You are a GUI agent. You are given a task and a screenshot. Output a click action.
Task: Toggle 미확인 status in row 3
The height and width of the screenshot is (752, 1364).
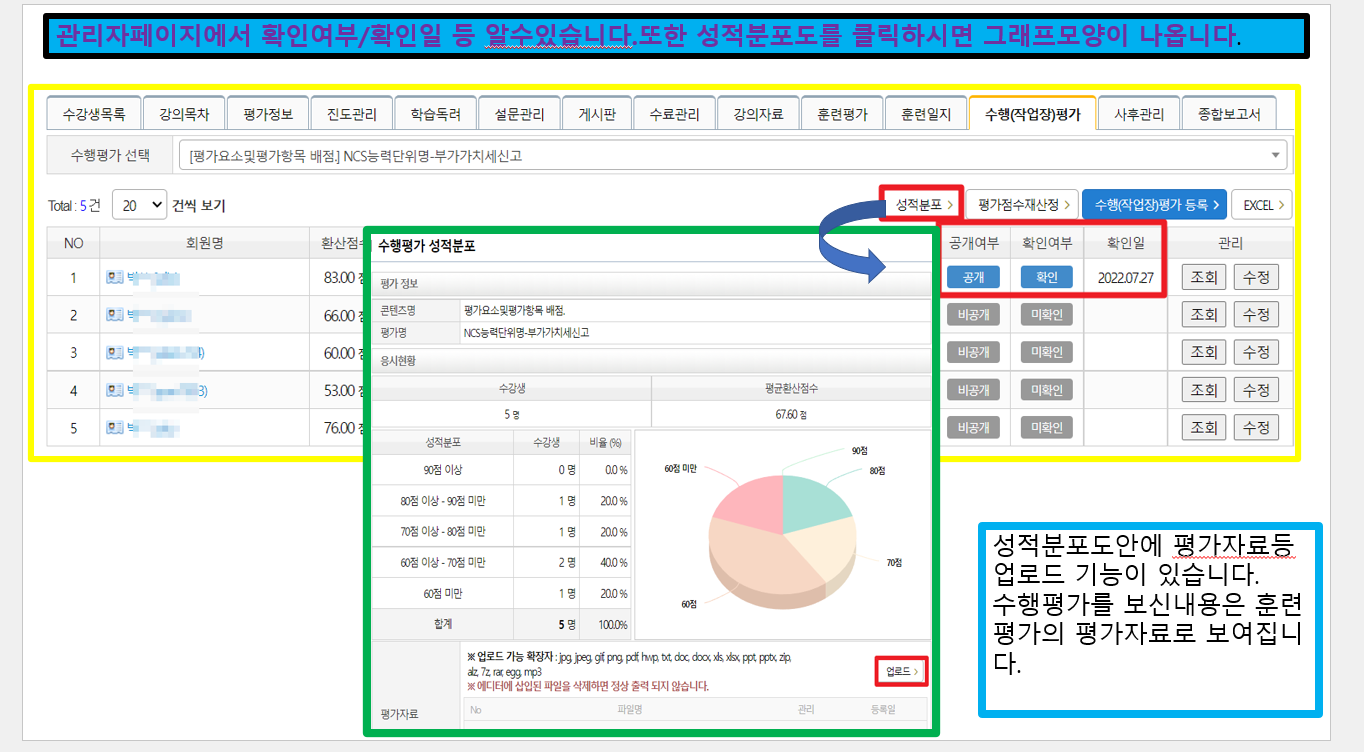[1046, 352]
